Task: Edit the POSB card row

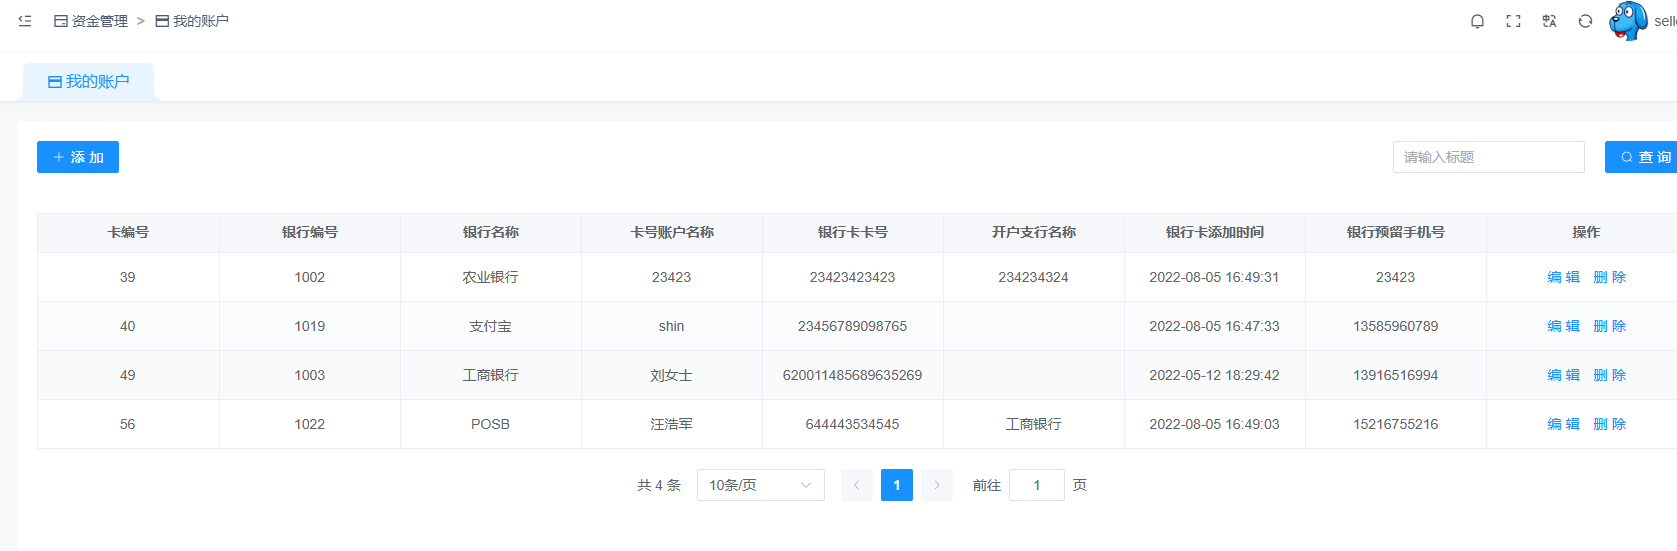Action: (x=1563, y=424)
